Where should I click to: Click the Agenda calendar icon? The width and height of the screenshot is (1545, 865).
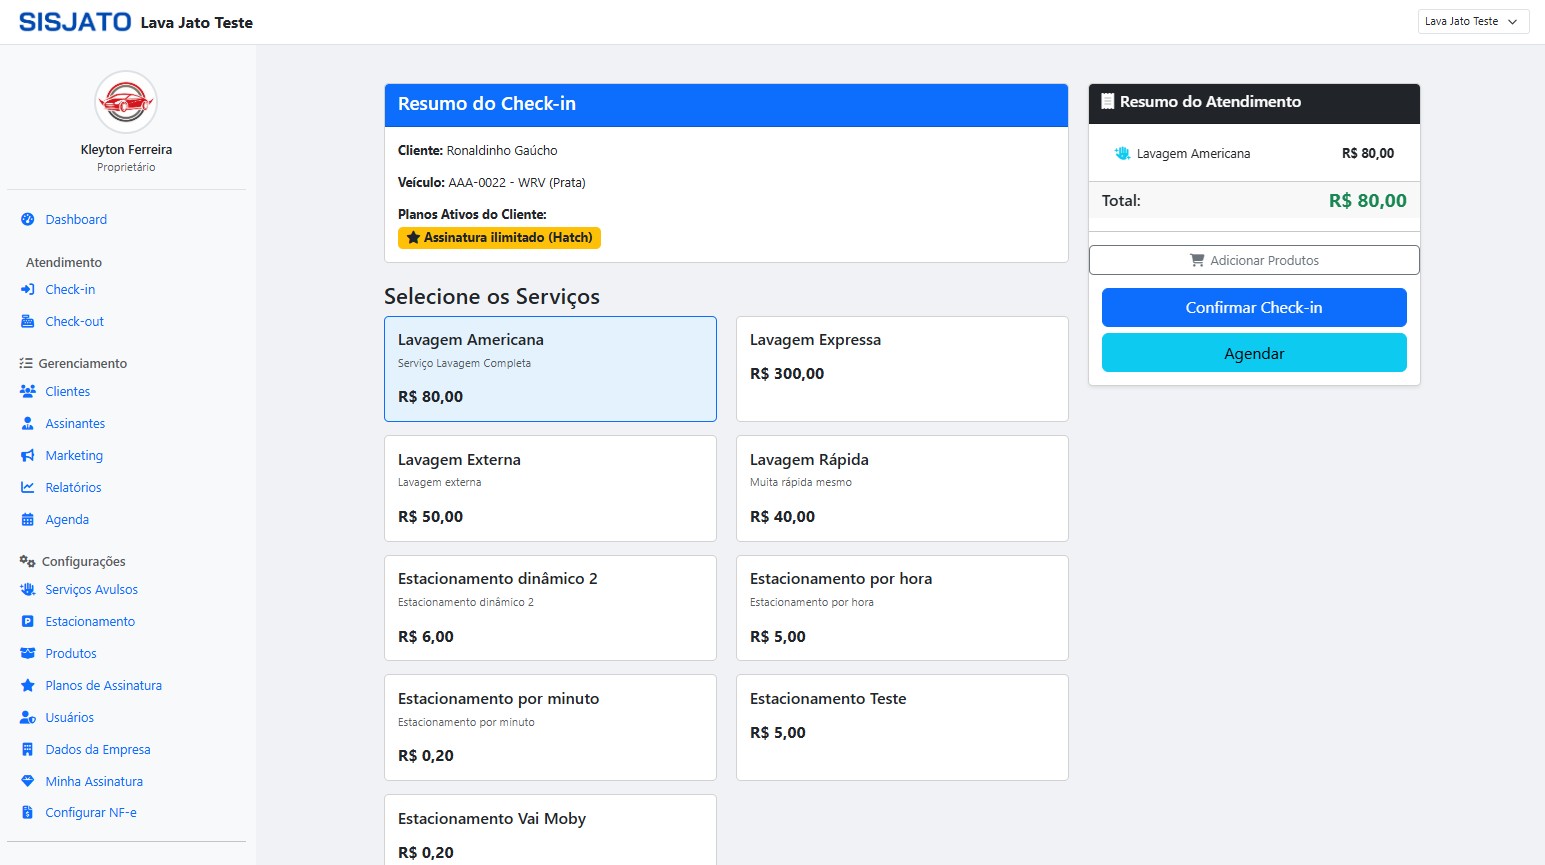pyautogui.click(x=28, y=520)
